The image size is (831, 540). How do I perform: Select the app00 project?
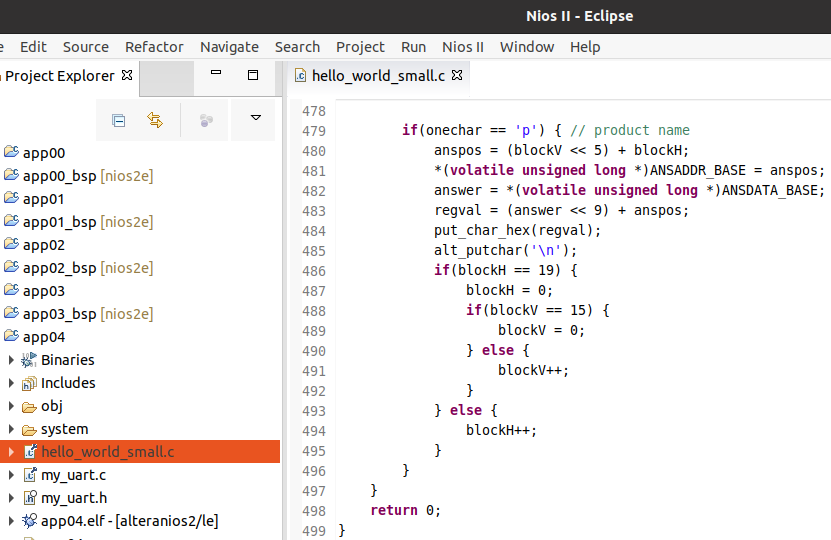coord(44,153)
